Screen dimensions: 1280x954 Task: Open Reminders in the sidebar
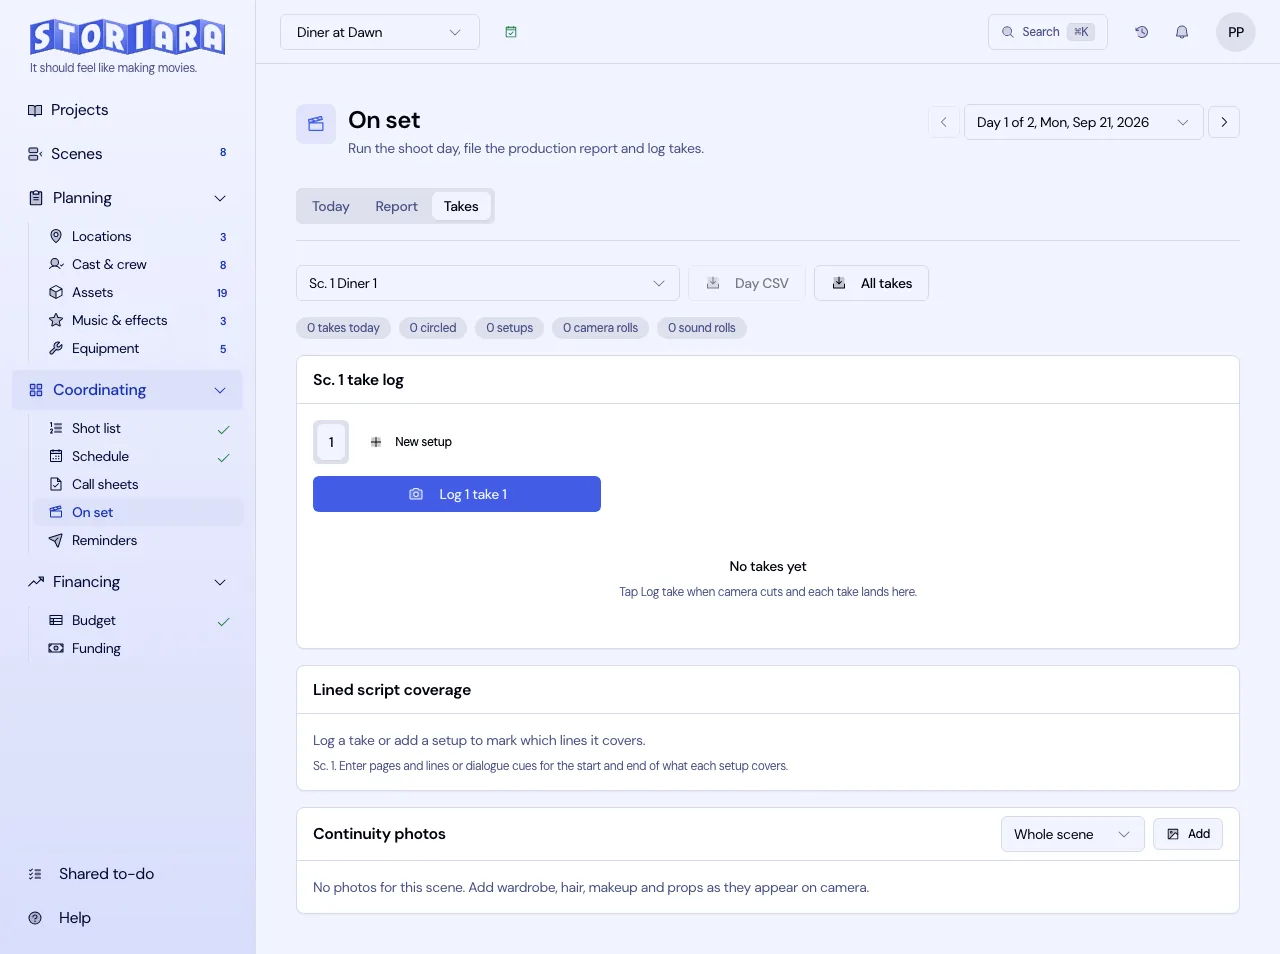pos(138,540)
